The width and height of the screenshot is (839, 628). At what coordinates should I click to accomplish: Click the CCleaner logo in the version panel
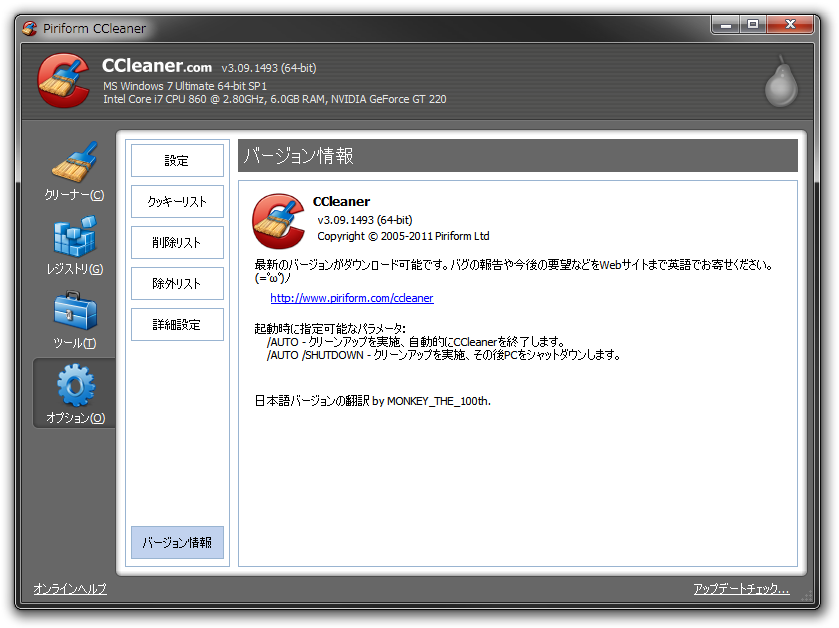pyautogui.click(x=279, y=221)
